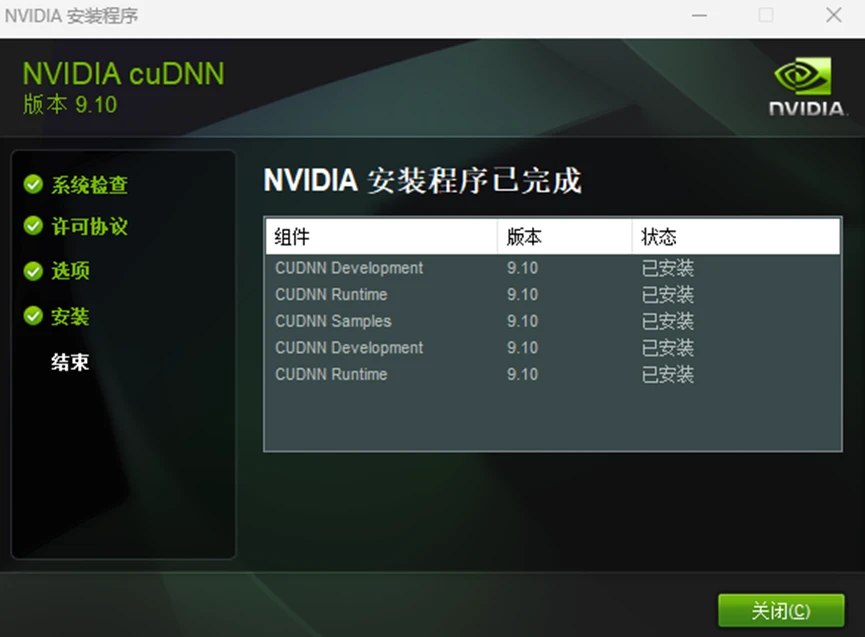Click version 9.10 in CUDNN Samples row
The height and width of the screenshot is (637, 865).
pos(522,321)
